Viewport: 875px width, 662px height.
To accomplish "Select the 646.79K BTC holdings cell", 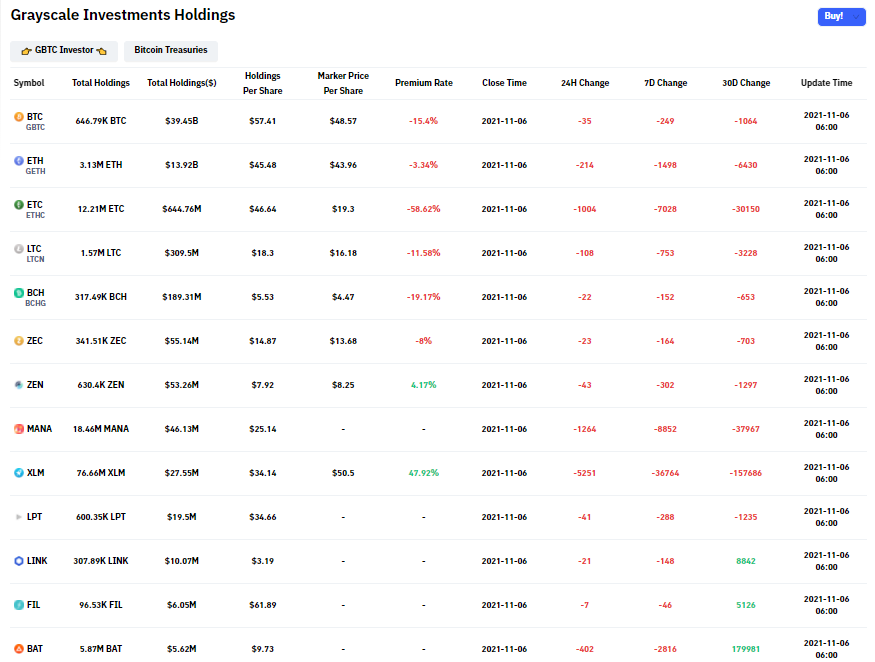I will click(x=101, y=121).
